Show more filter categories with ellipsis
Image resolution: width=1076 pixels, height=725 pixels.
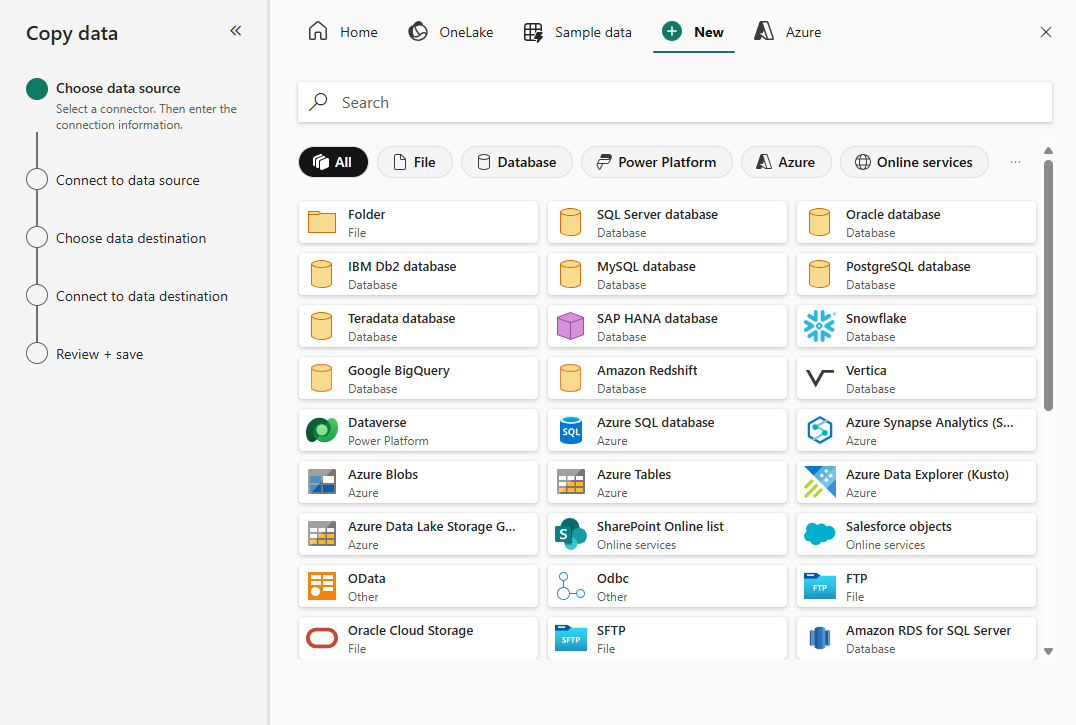1015,163
